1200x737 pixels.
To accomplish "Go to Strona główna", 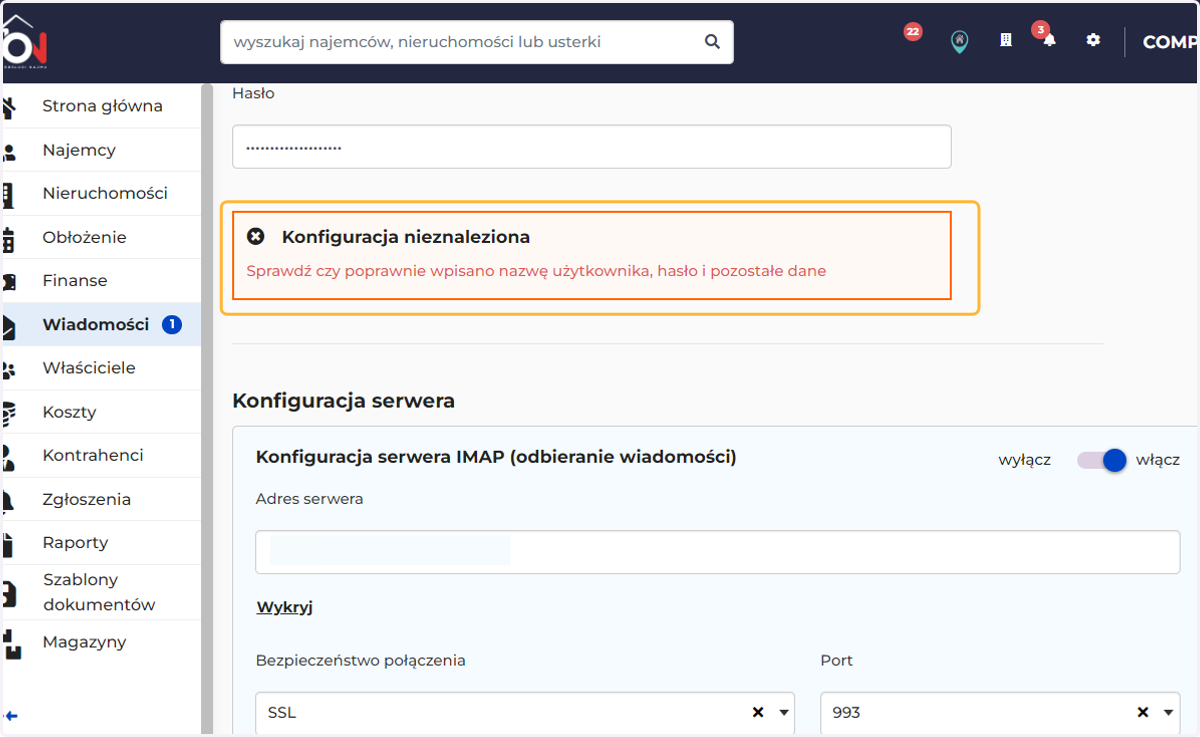I will pos(102,106).
